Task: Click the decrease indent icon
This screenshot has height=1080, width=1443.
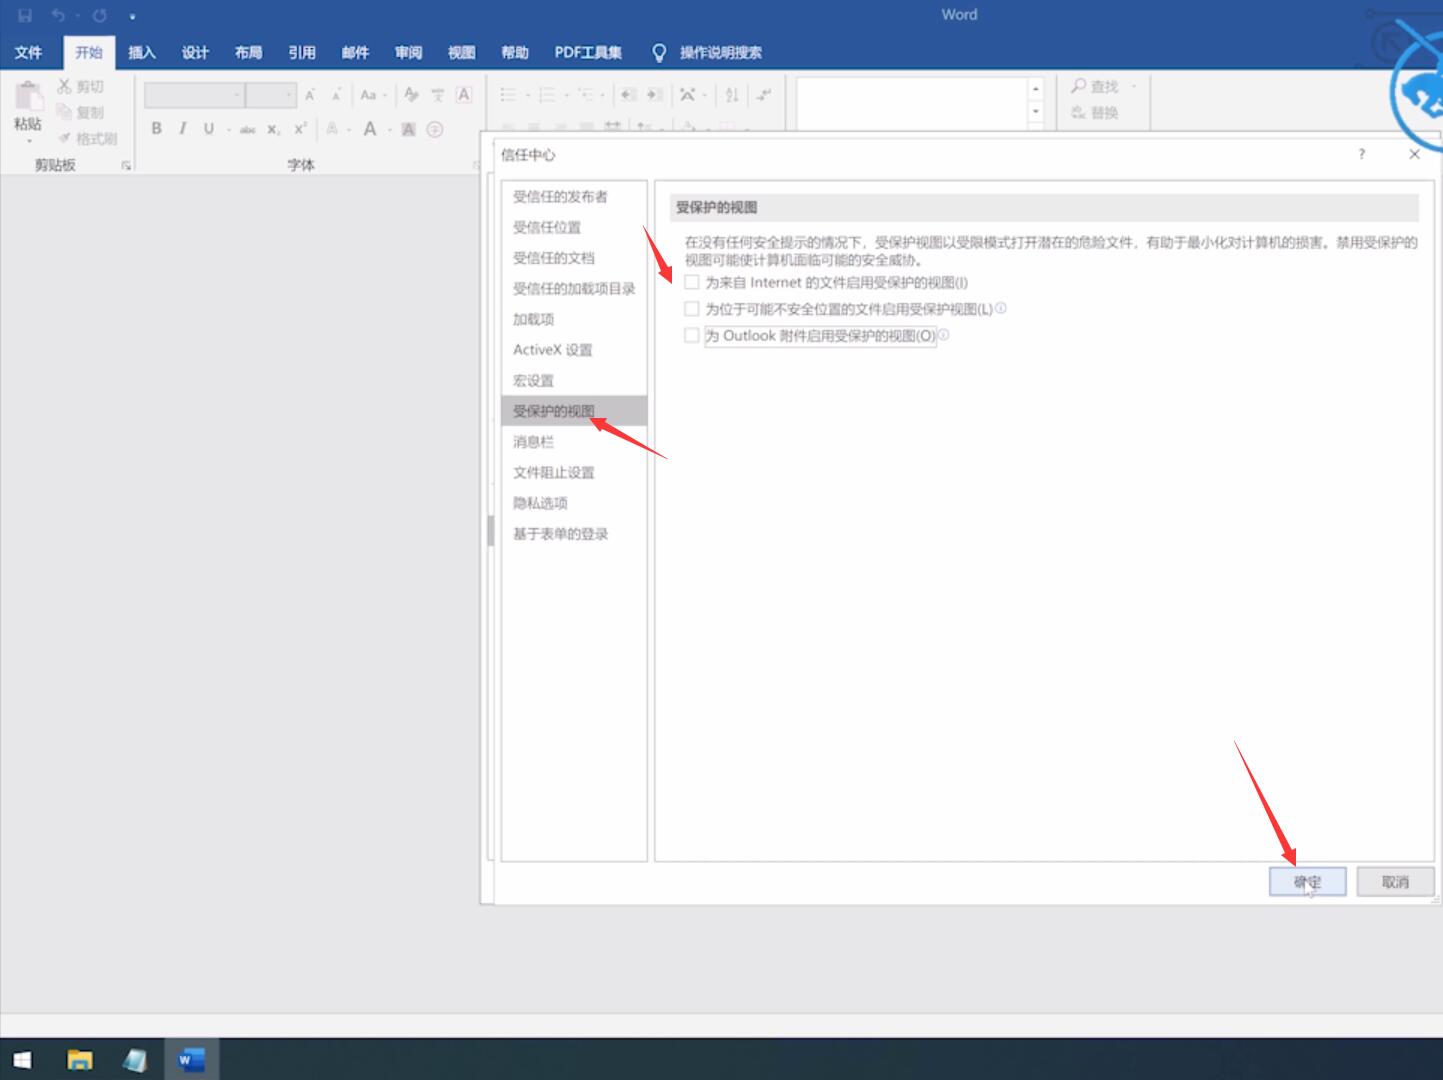Action: click(628, 95)
